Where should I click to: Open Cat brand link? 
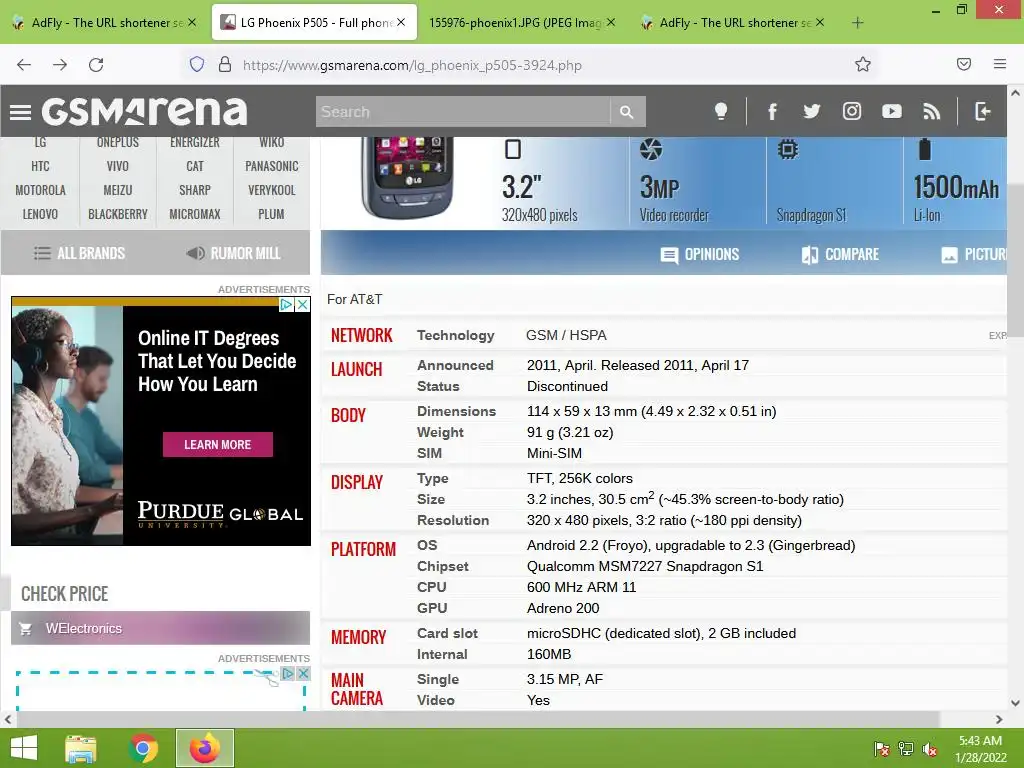pyautogui.click(x=195, y=166)
